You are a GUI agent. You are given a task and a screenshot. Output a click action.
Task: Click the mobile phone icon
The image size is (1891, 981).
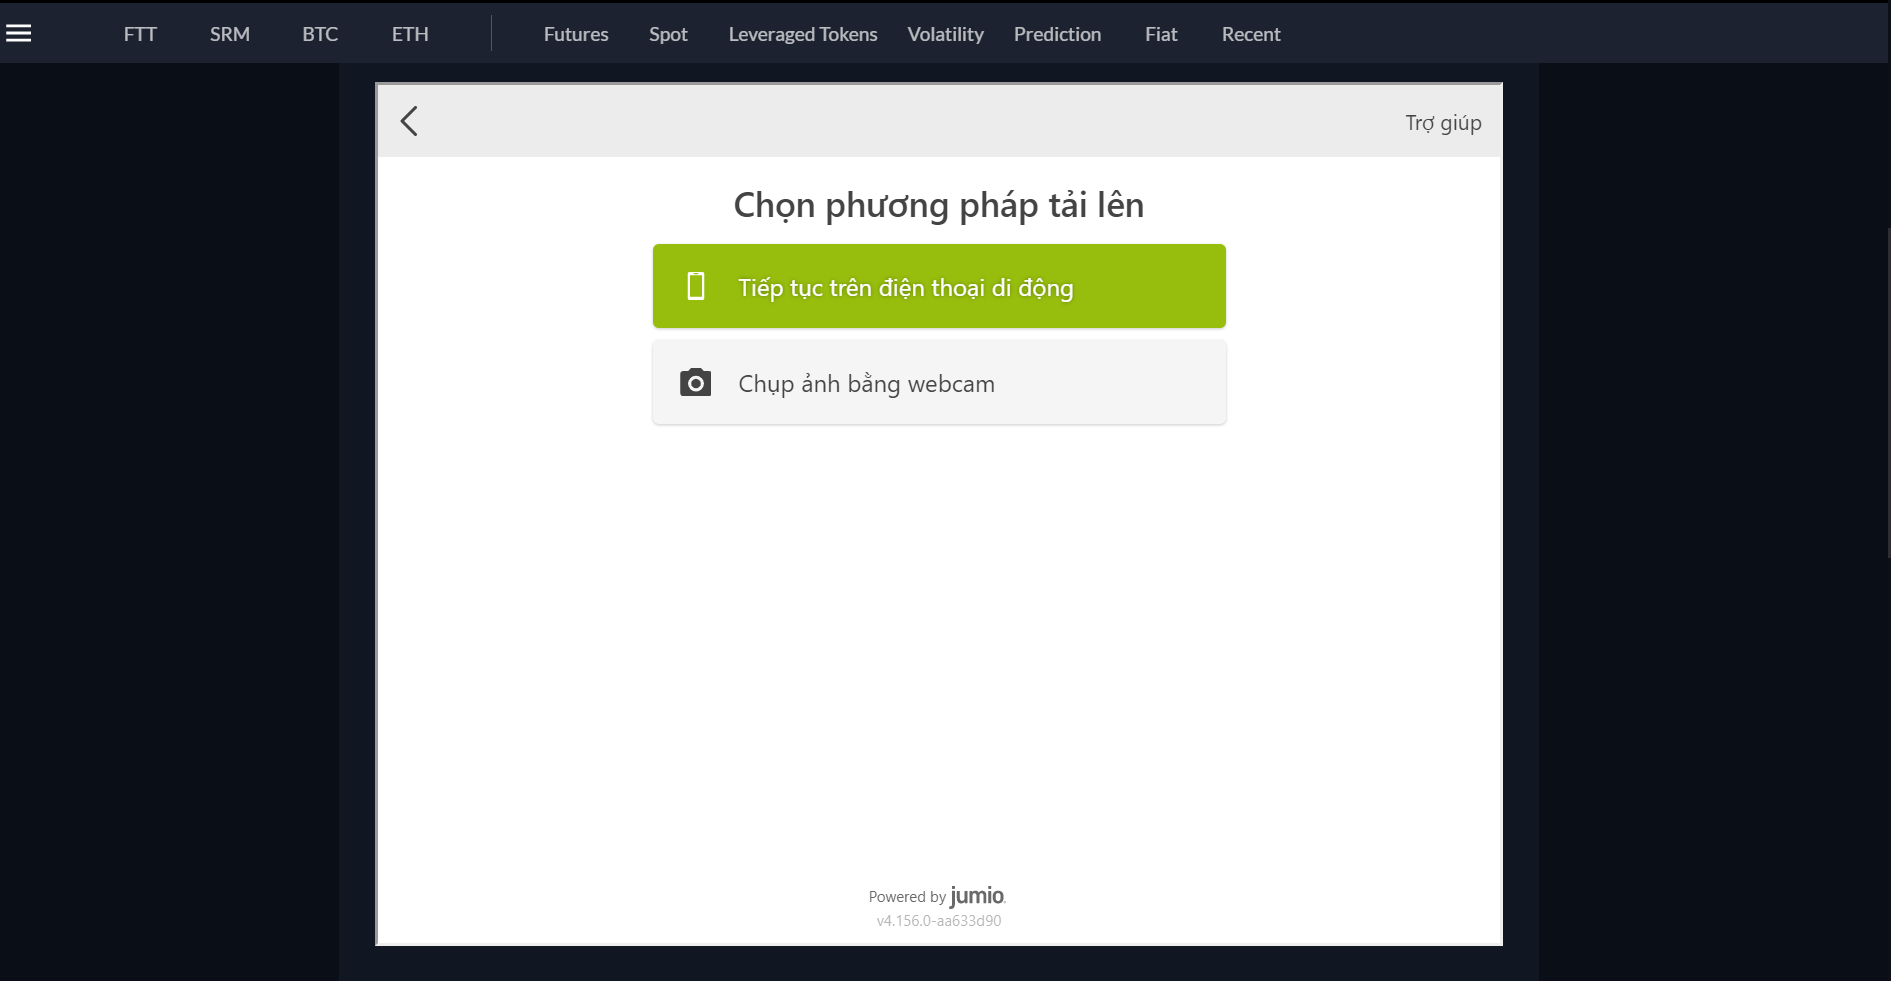click(696, 287)
